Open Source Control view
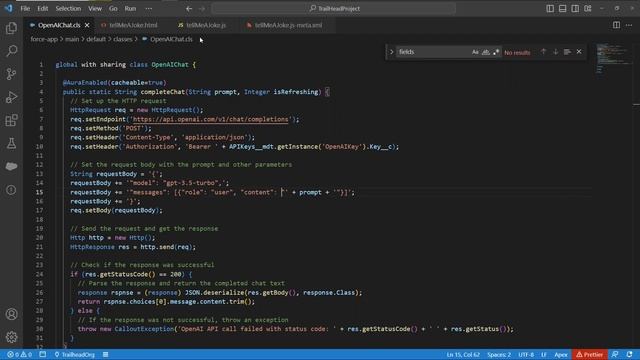The image size is (640, 360). pos(11,74)
